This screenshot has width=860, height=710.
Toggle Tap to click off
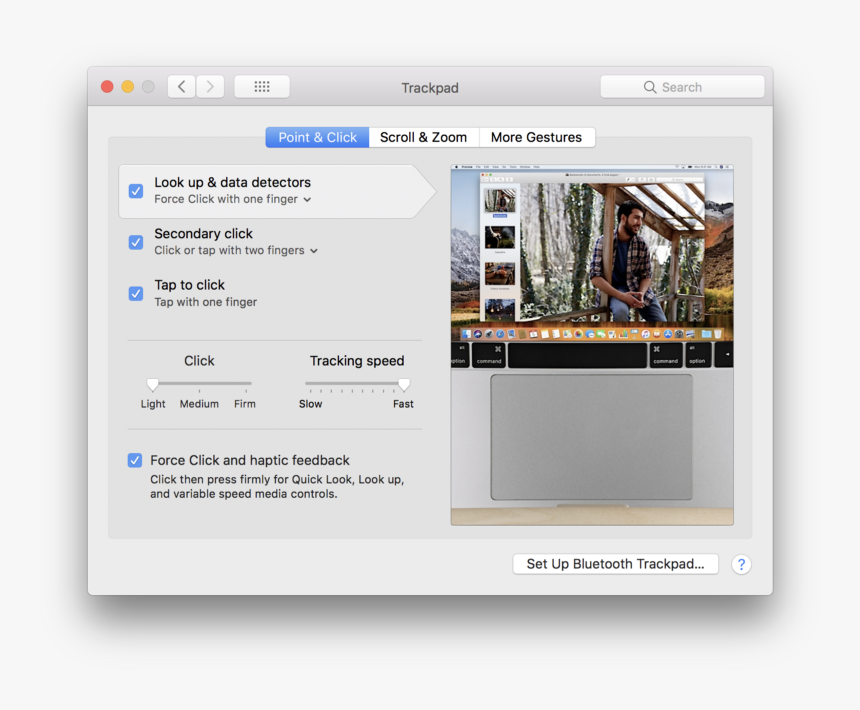[x=135, y=293]
